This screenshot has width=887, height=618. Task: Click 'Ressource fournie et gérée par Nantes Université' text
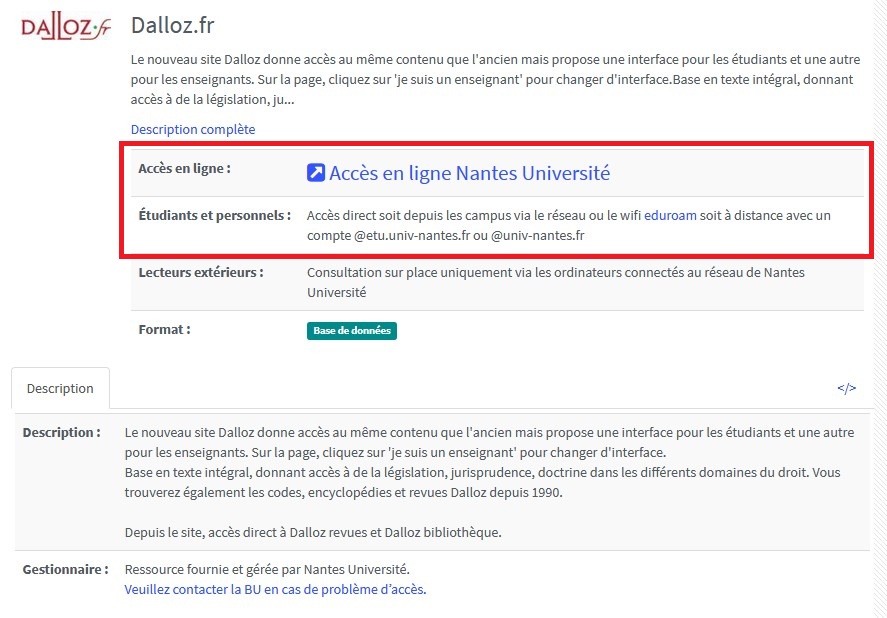coord(267,569)
